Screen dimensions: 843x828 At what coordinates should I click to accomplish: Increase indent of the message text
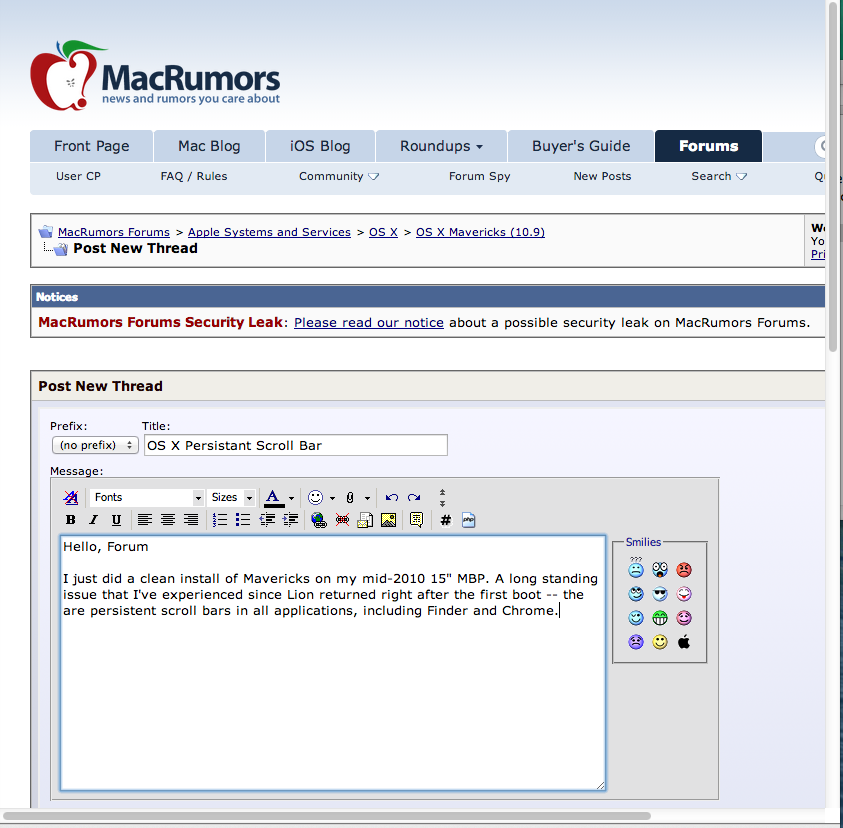pos(290,520)
